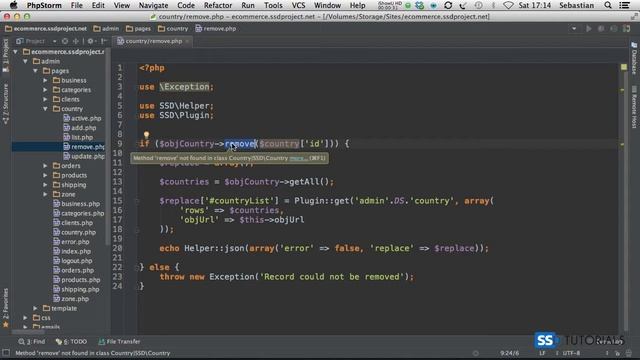This screenshot has height=360, width=640.
Task: Expand the template folder
Action: (36, 308)
